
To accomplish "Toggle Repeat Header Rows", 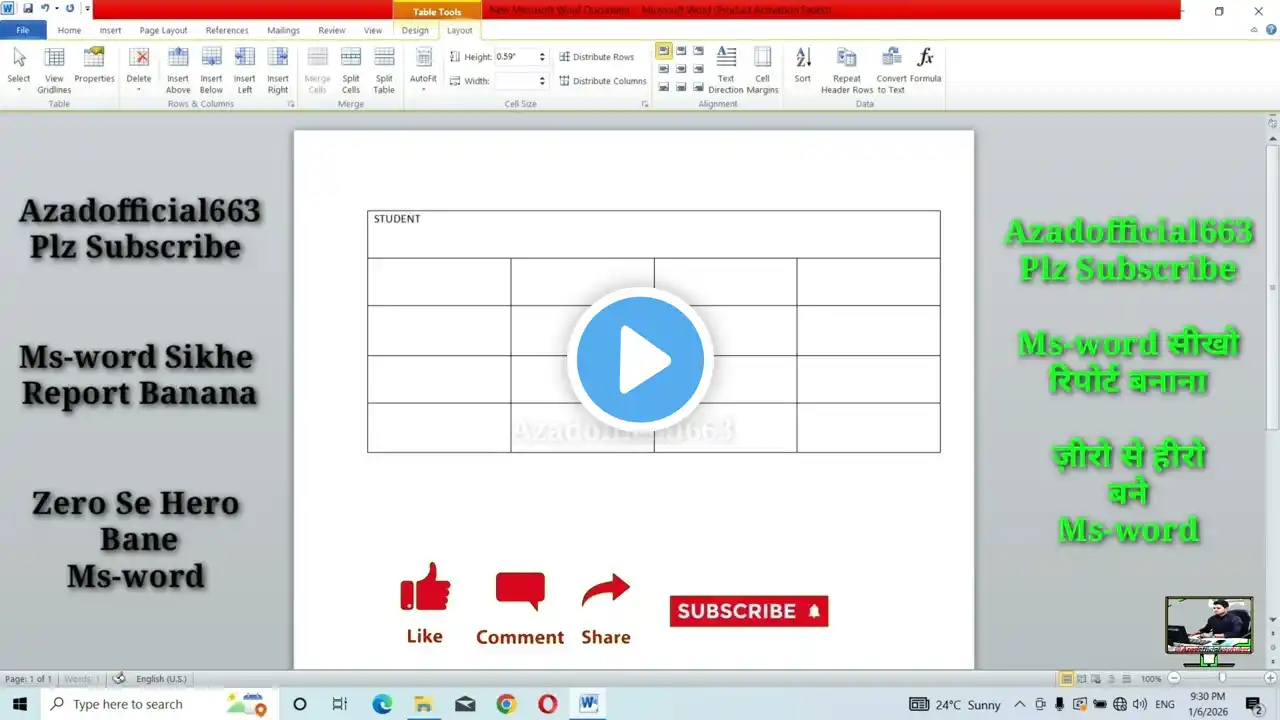I will tap(847, 70).
